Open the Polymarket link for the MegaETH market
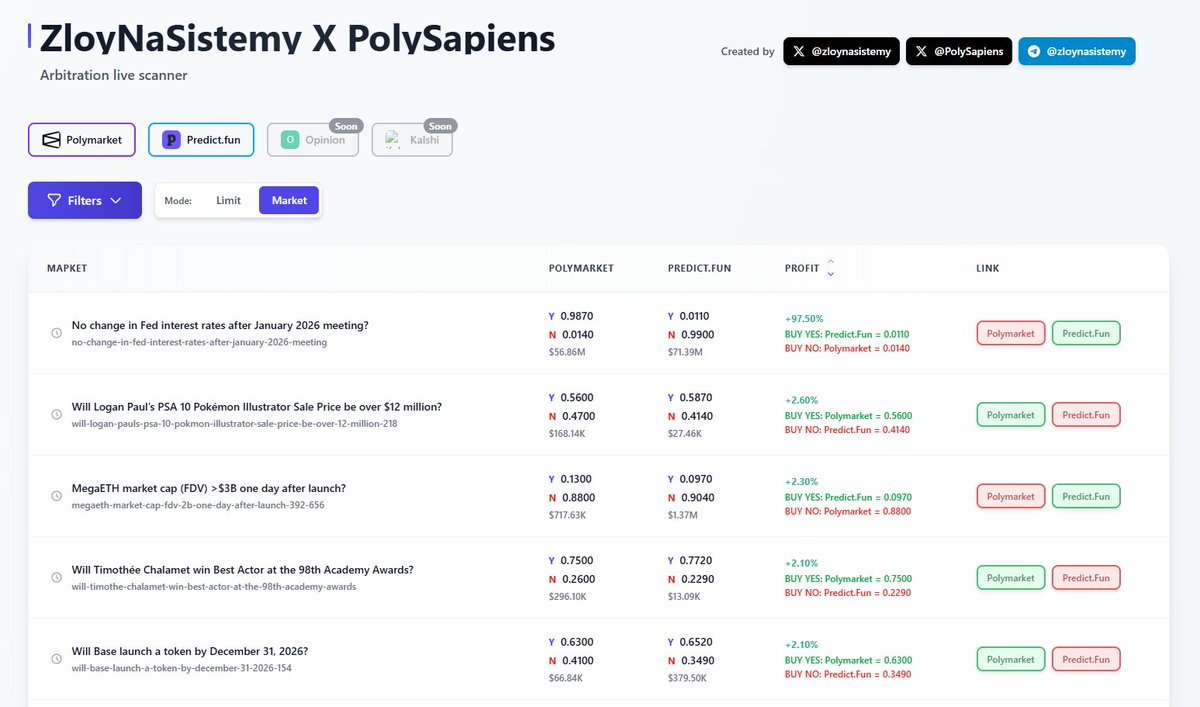The image size is (1200, 707). 1011,496
